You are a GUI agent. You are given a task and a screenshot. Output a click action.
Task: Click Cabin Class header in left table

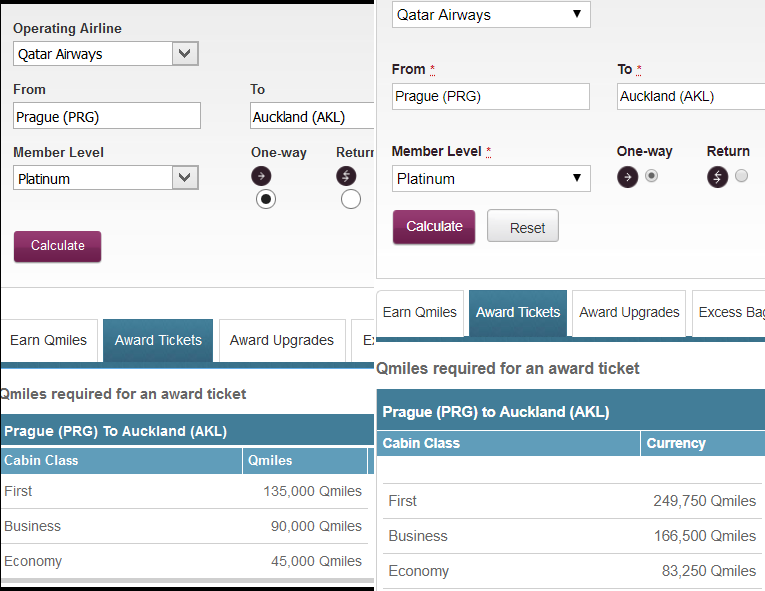pyautogui.click(x=121, y=460)
